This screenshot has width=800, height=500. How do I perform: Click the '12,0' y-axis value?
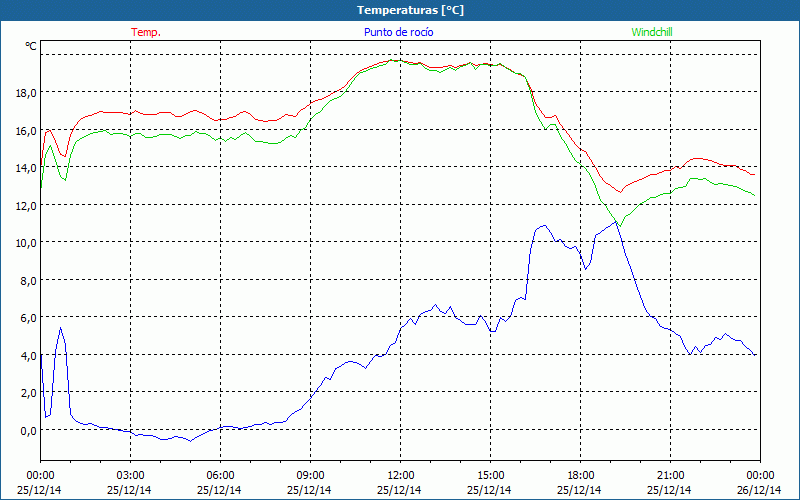click(x=27, y=206)
